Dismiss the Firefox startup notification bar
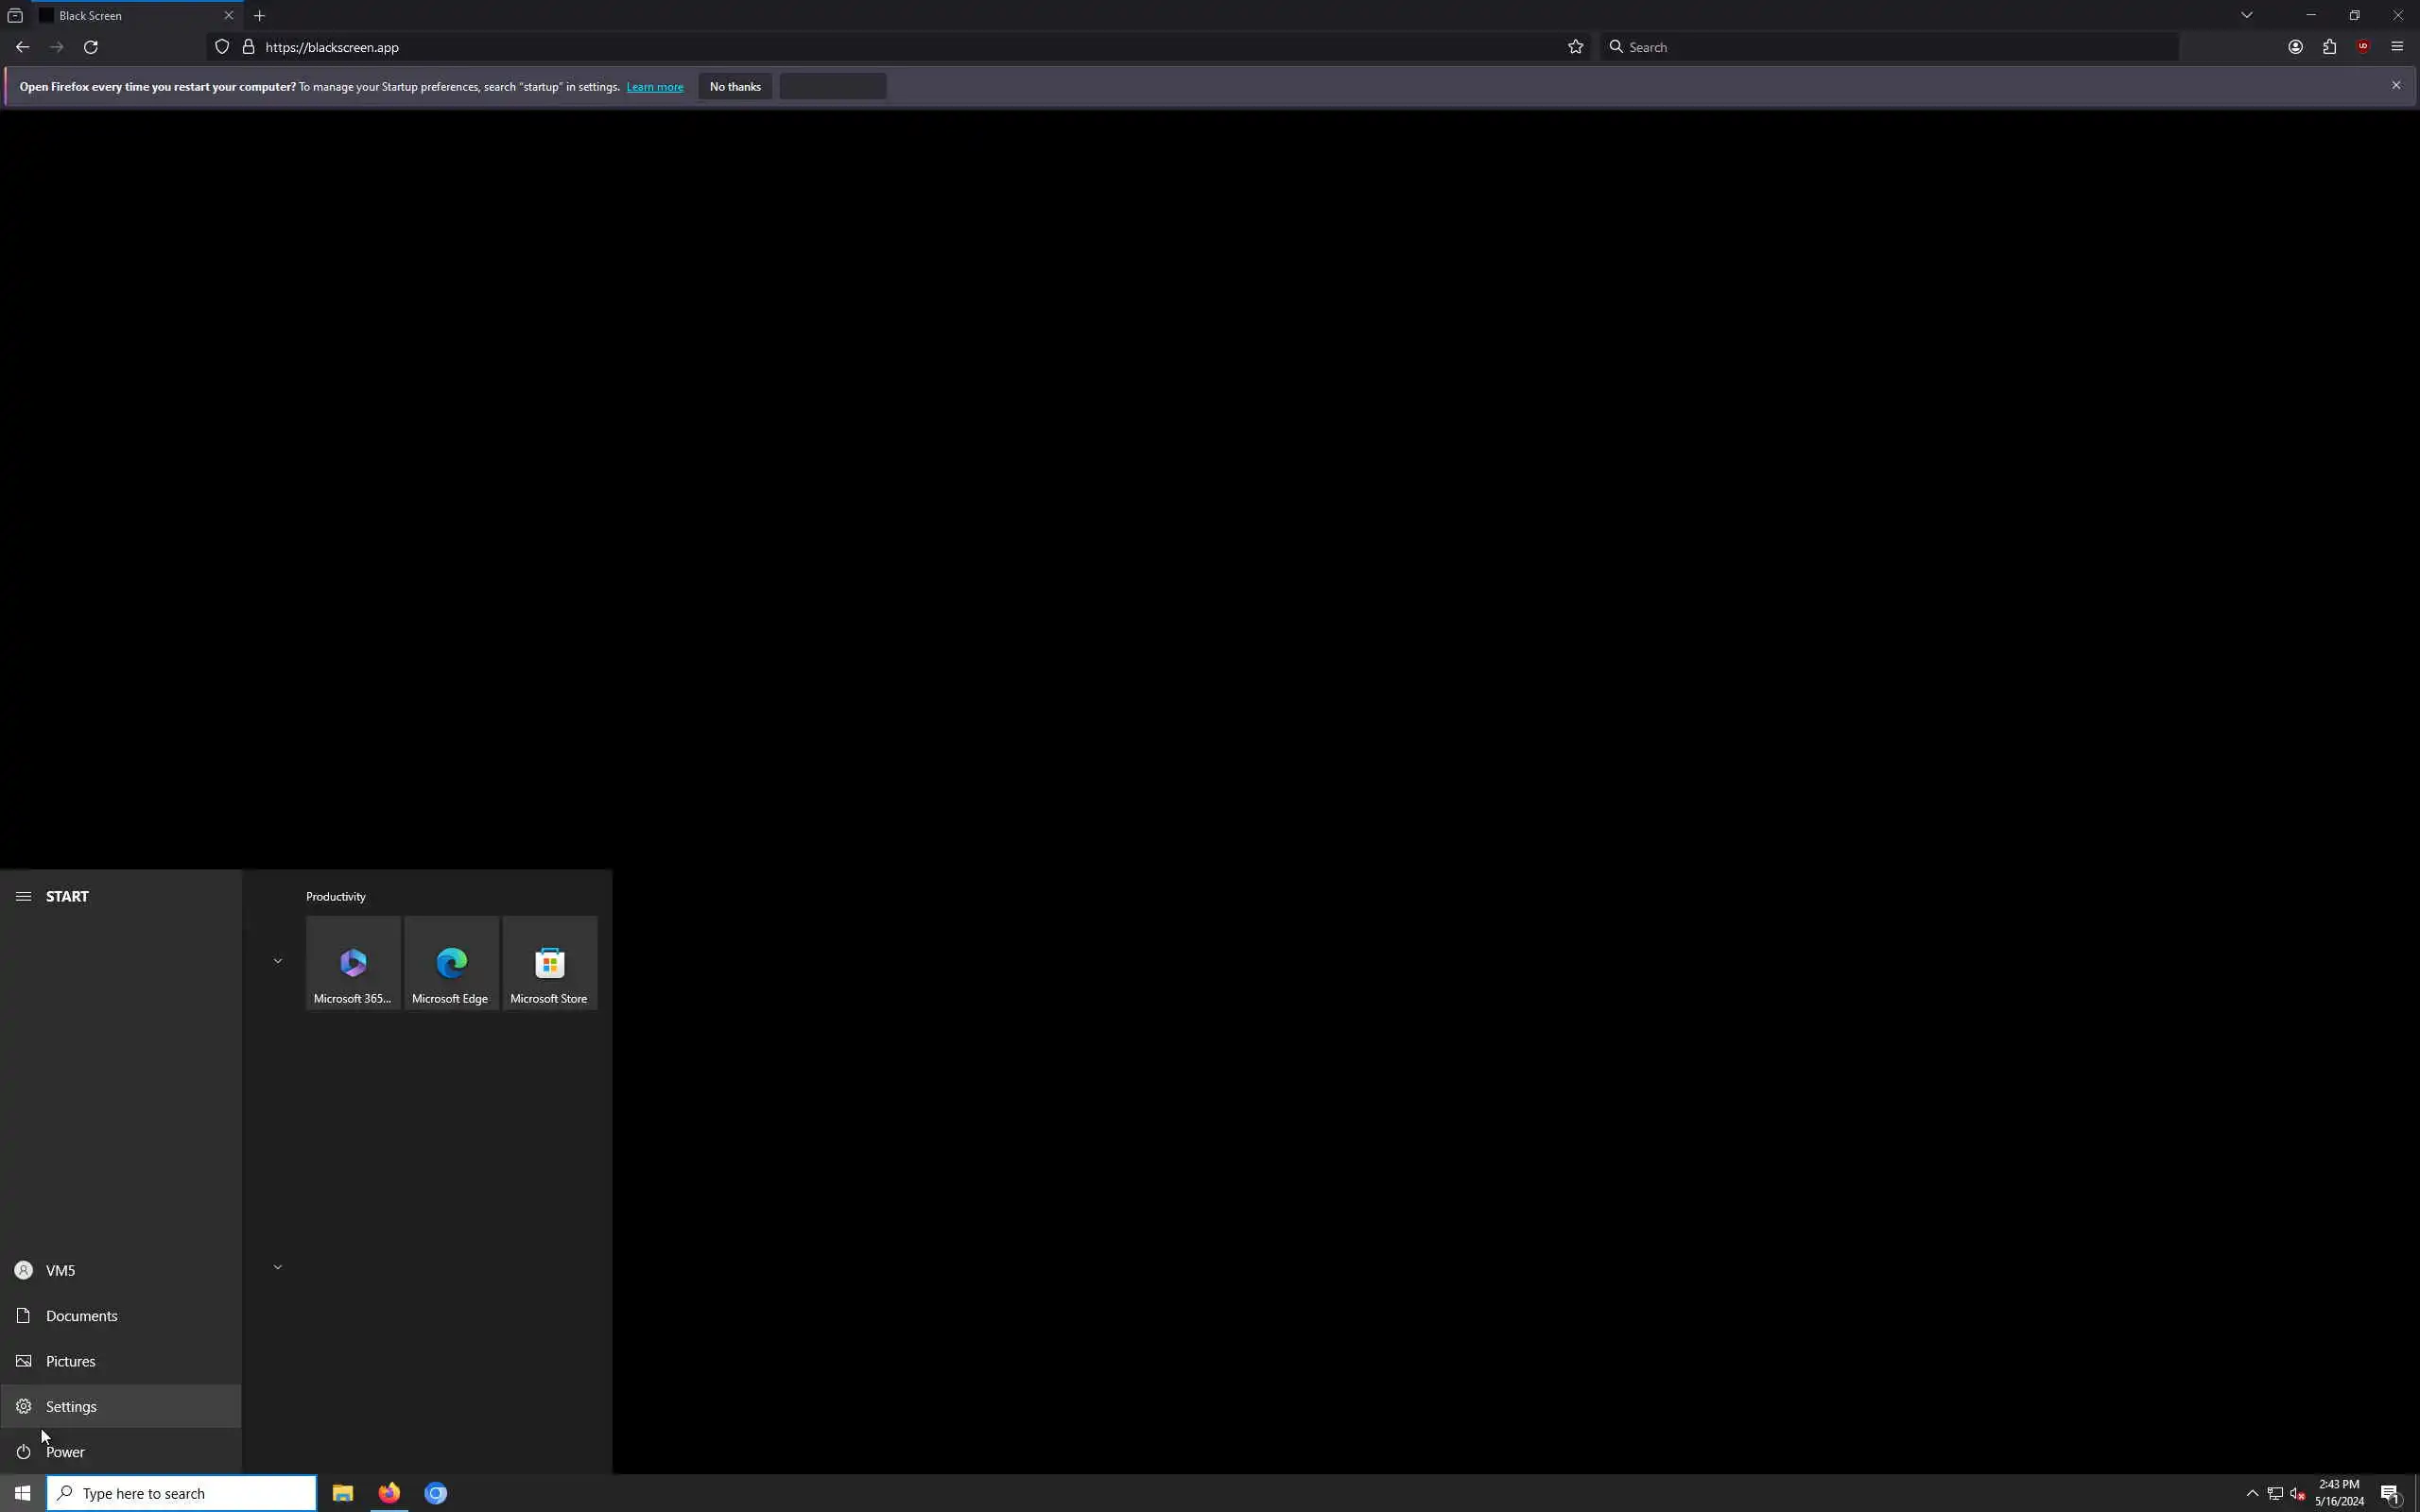Viewport: 2420px width, 1512px height. [x=2396, y=85]
